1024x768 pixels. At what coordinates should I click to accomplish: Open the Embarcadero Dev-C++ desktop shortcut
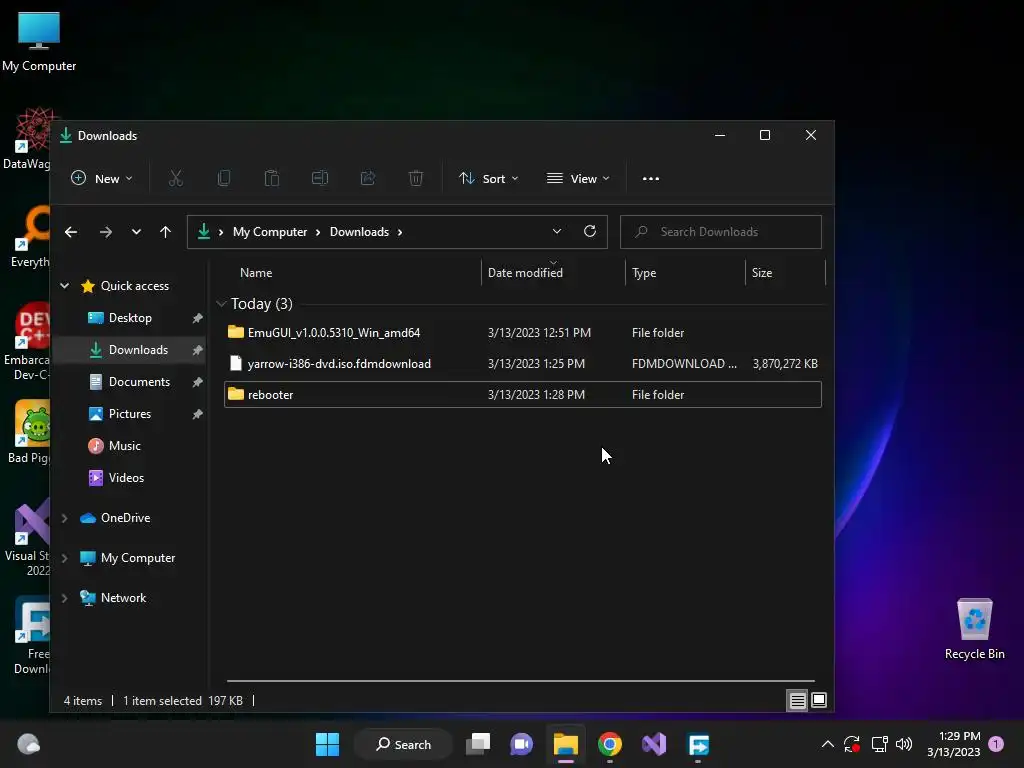pos(27,342)
